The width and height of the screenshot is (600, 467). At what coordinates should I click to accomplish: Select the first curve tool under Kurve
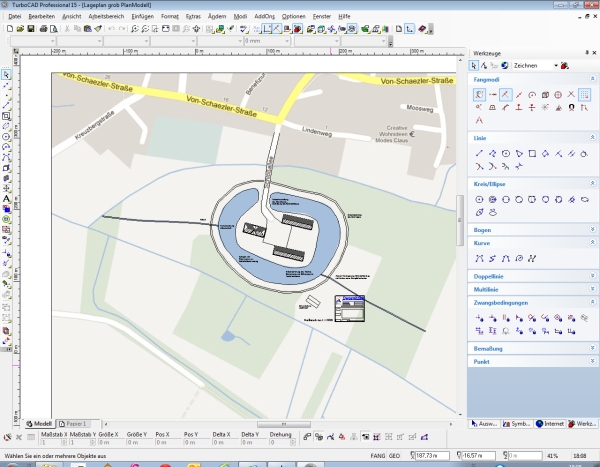point(480,258)
